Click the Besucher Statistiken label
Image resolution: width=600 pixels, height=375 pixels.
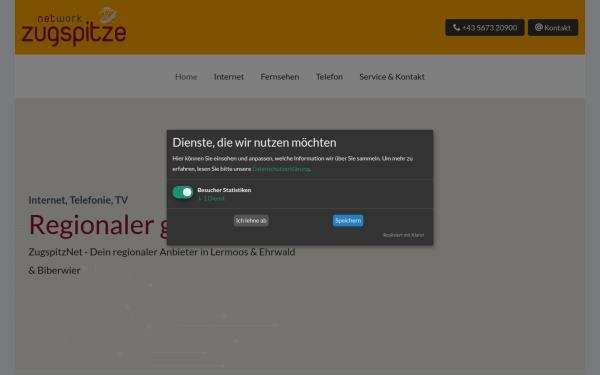click(x=224, y=190)
